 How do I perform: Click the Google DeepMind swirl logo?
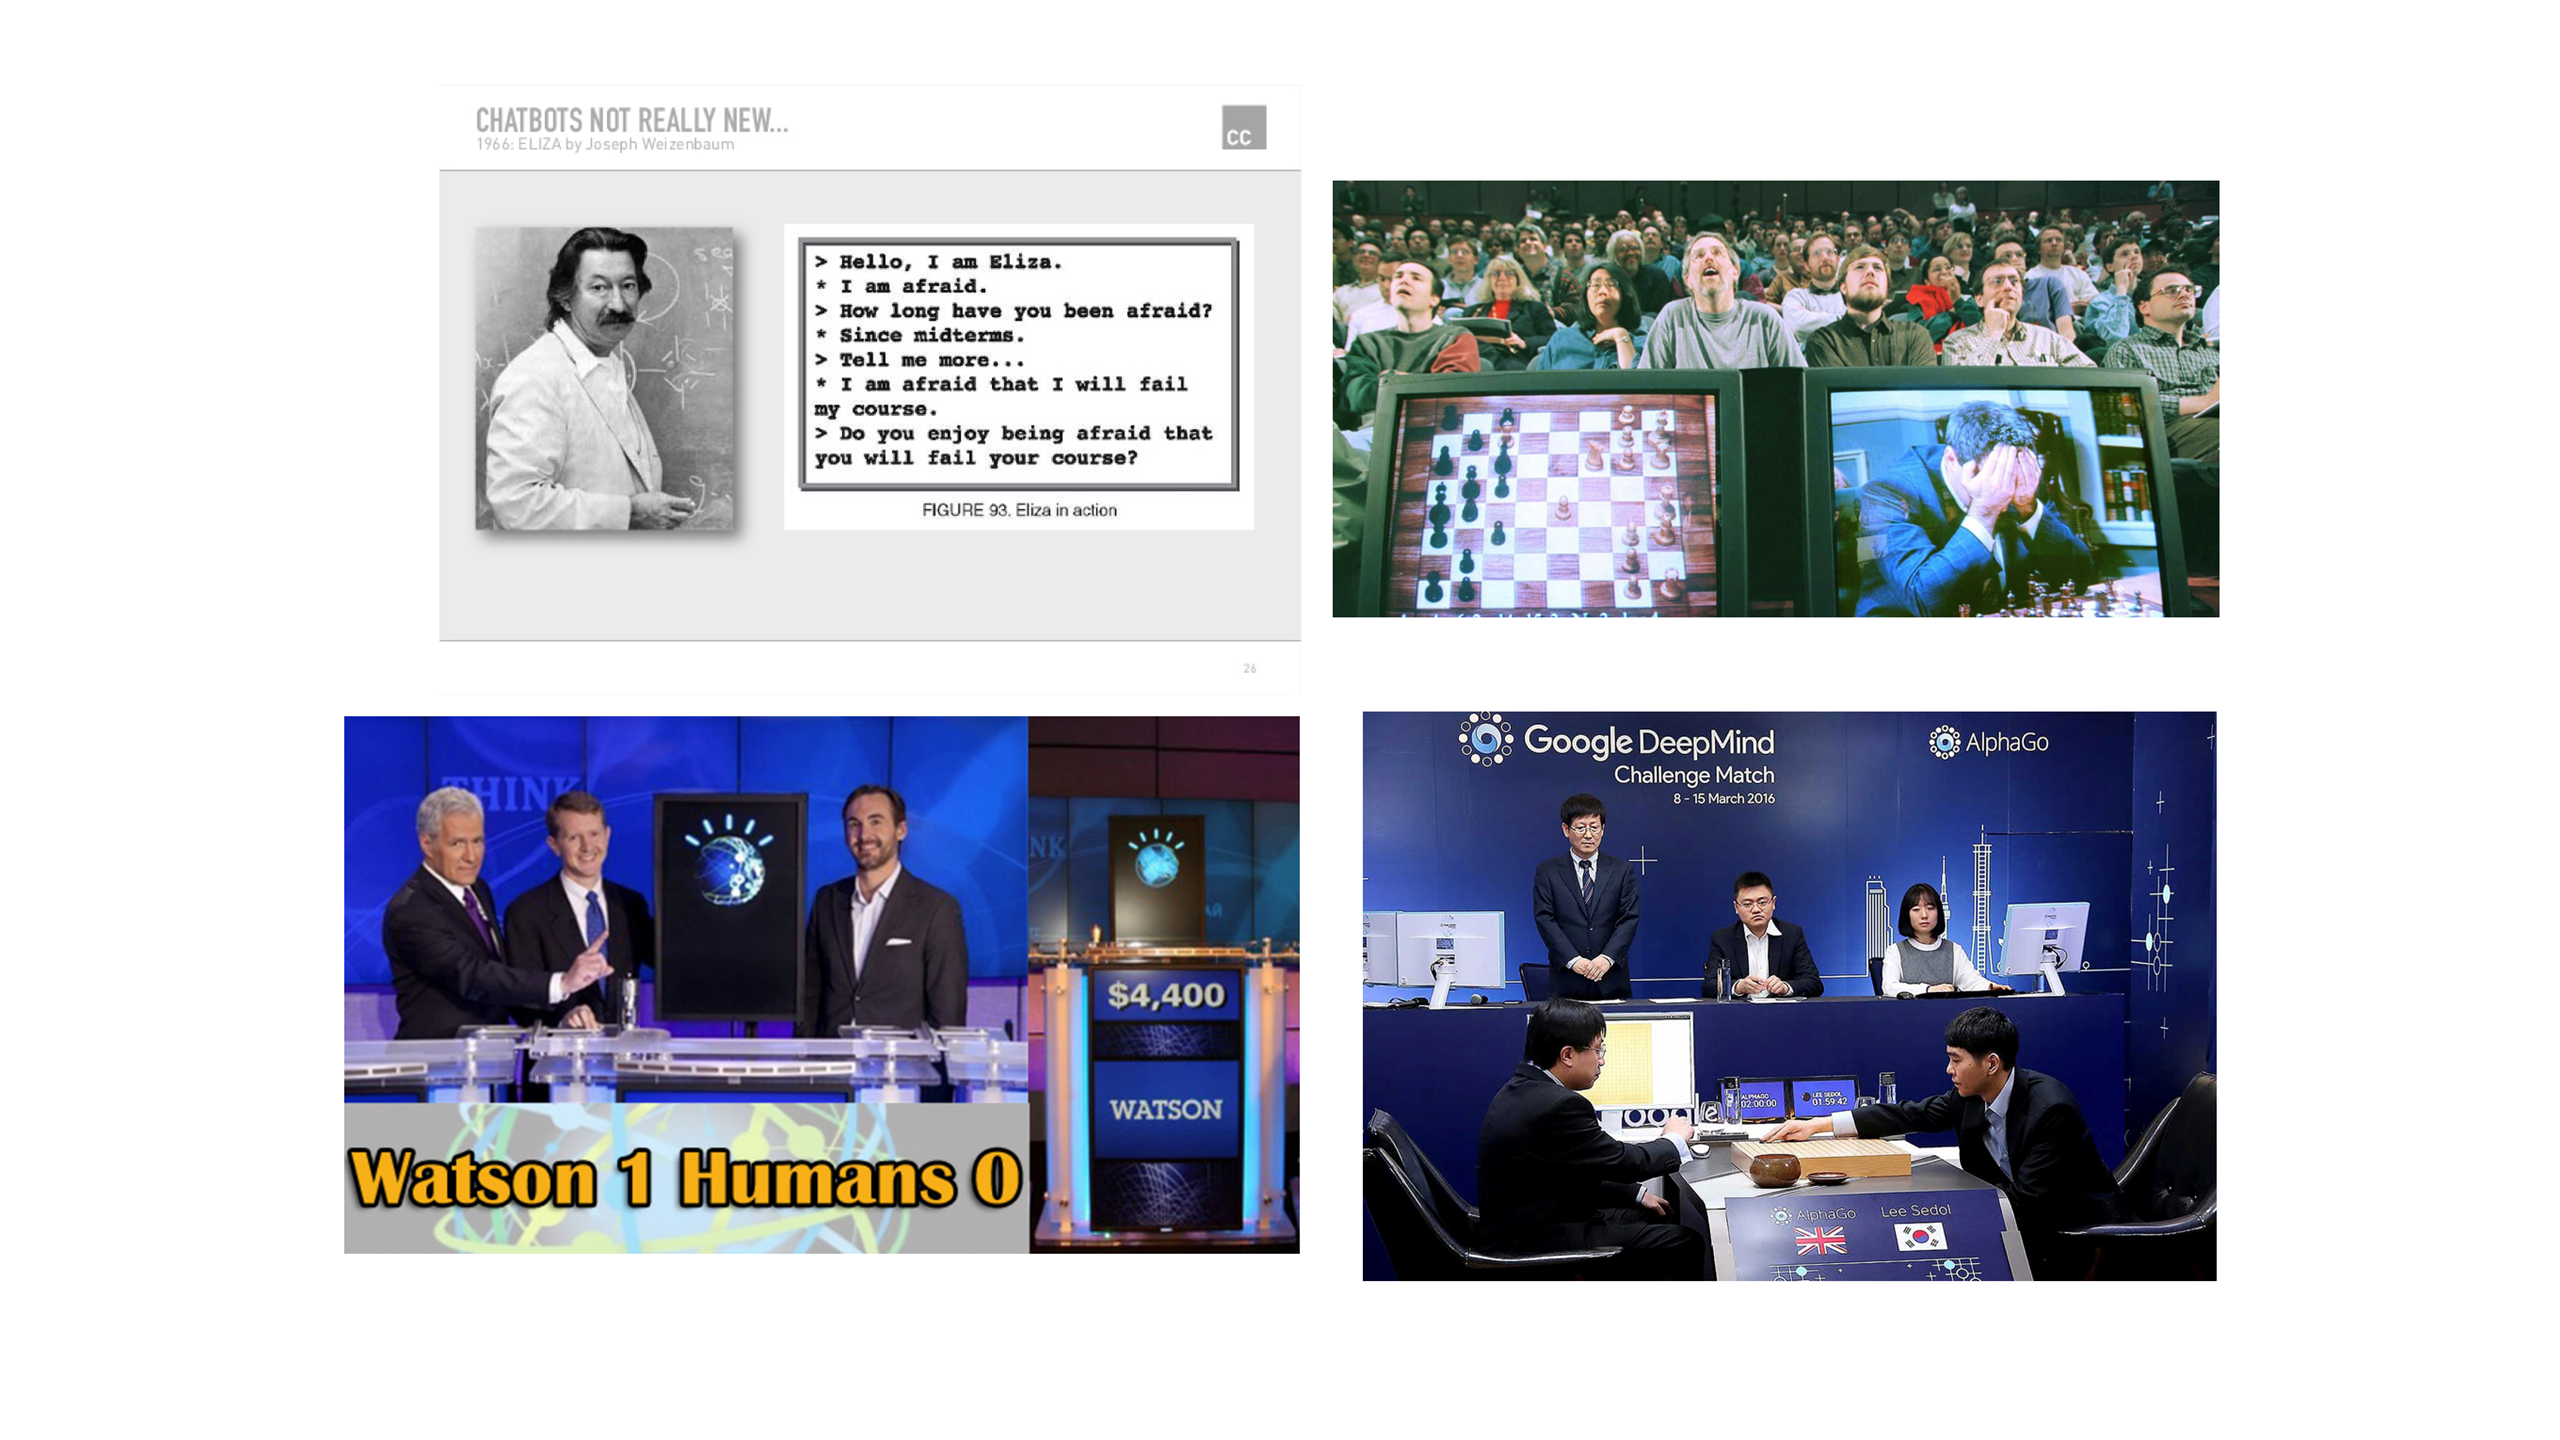[x=1485, y=739]
